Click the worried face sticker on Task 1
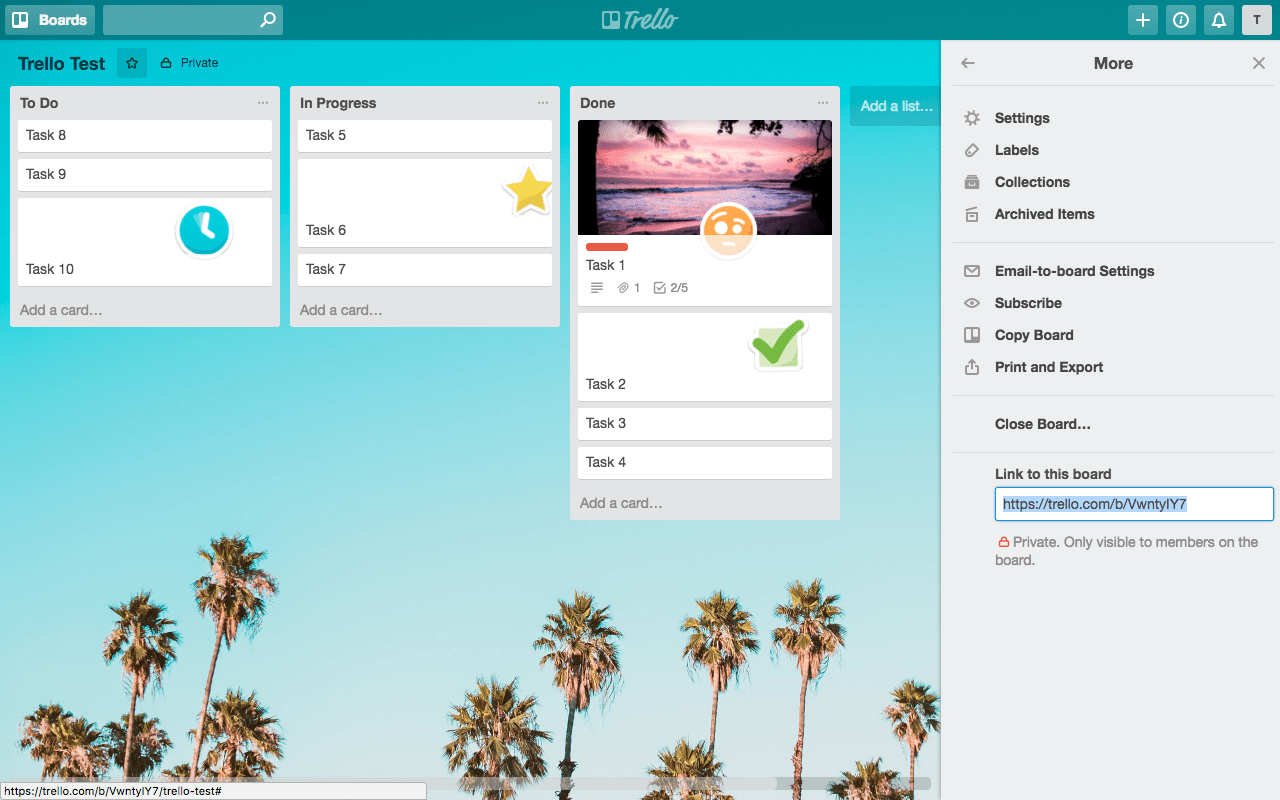This screenshot has height=800, width=1280. (x=728, y=230)
